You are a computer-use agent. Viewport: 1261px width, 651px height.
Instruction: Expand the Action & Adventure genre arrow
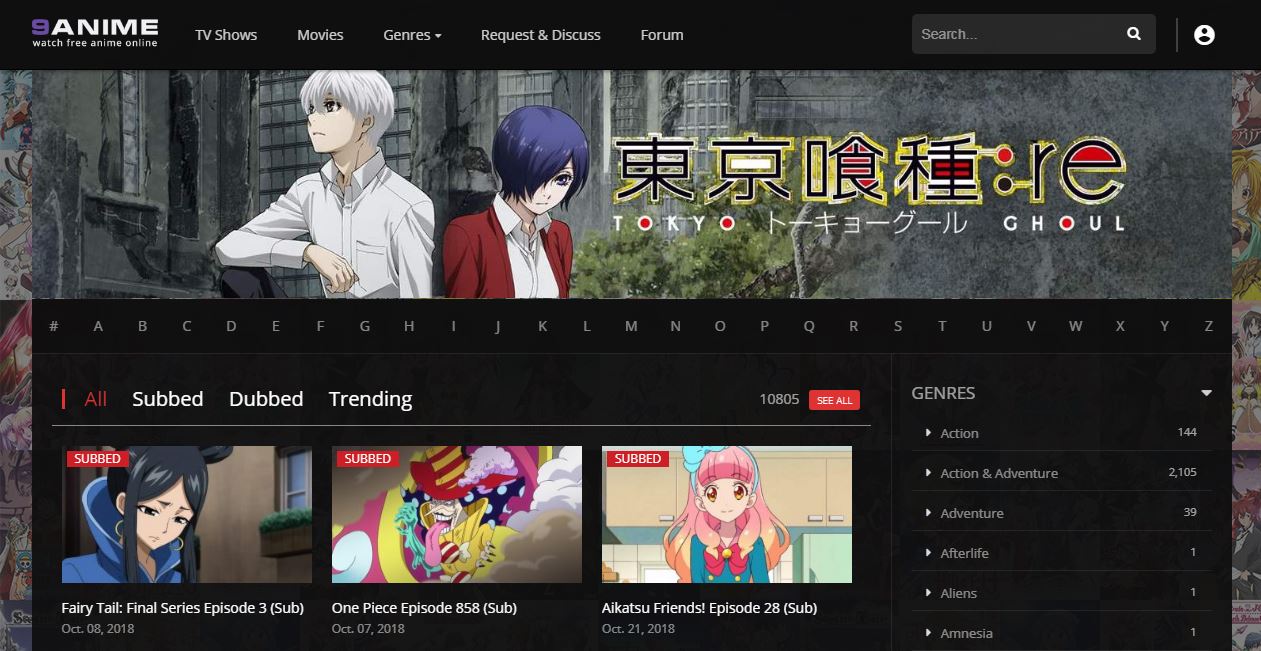click(x=929, y=473)
